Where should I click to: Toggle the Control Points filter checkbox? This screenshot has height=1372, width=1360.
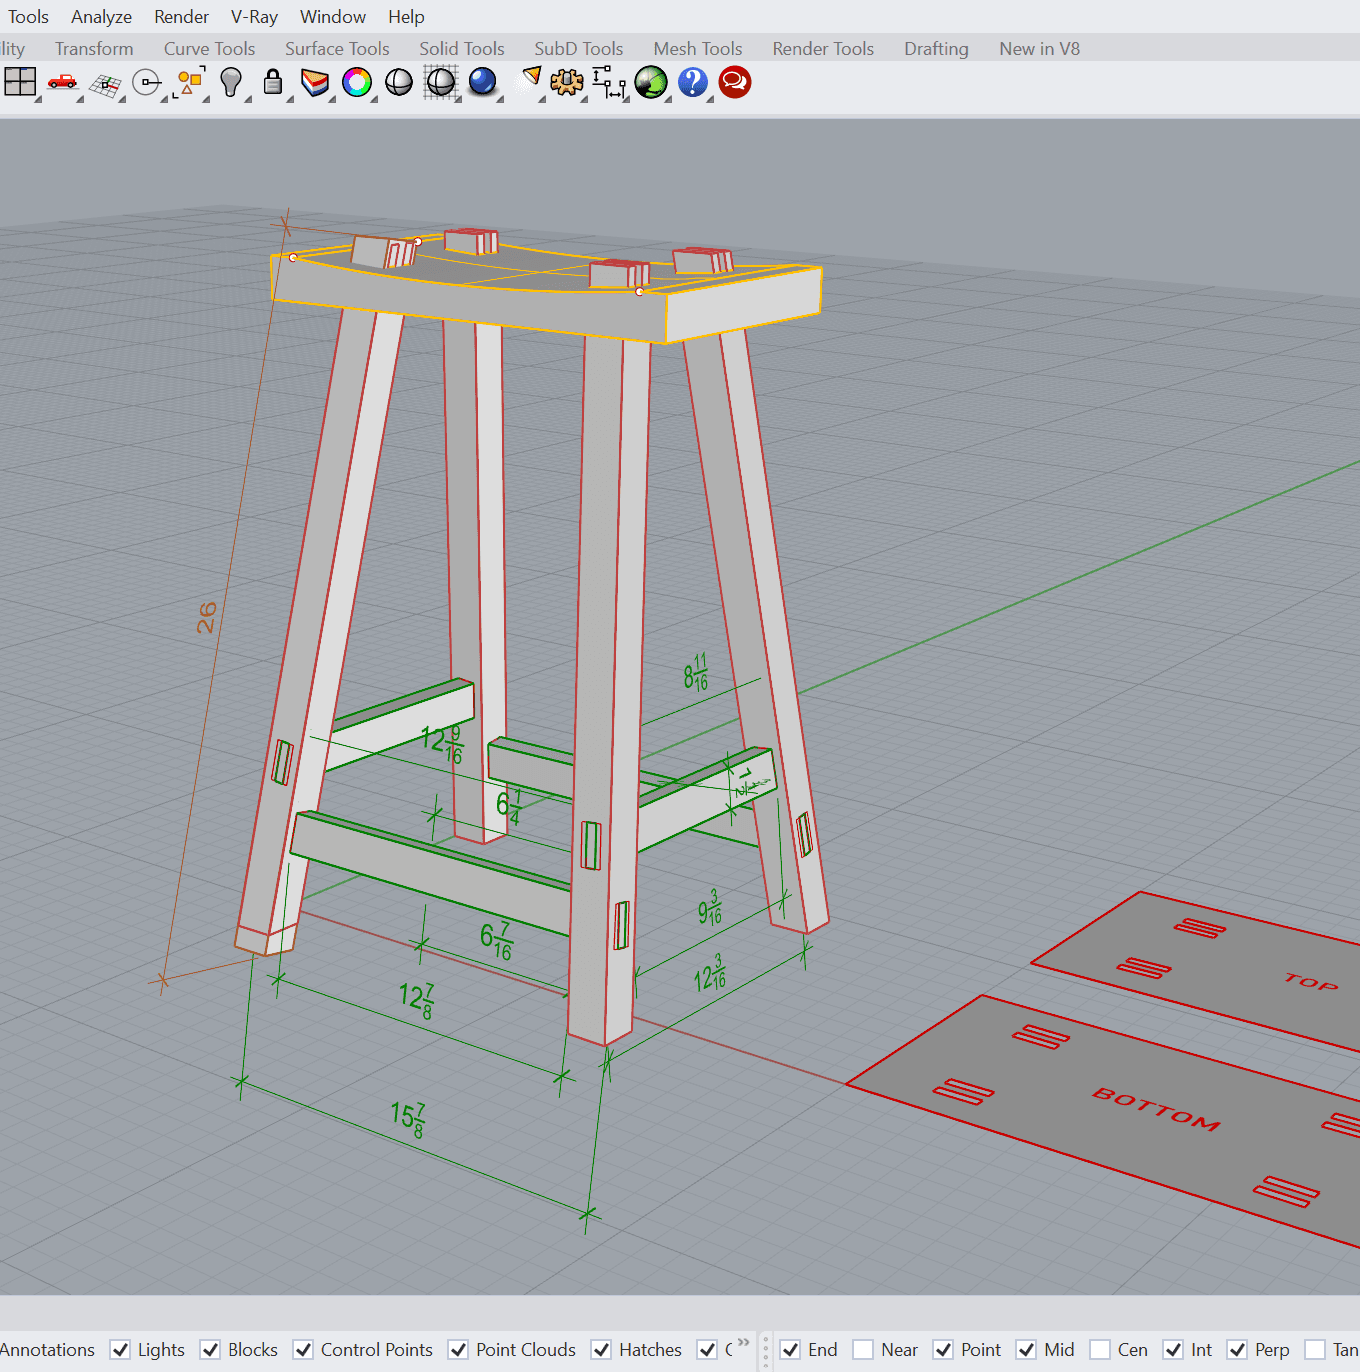point(303,1350)
